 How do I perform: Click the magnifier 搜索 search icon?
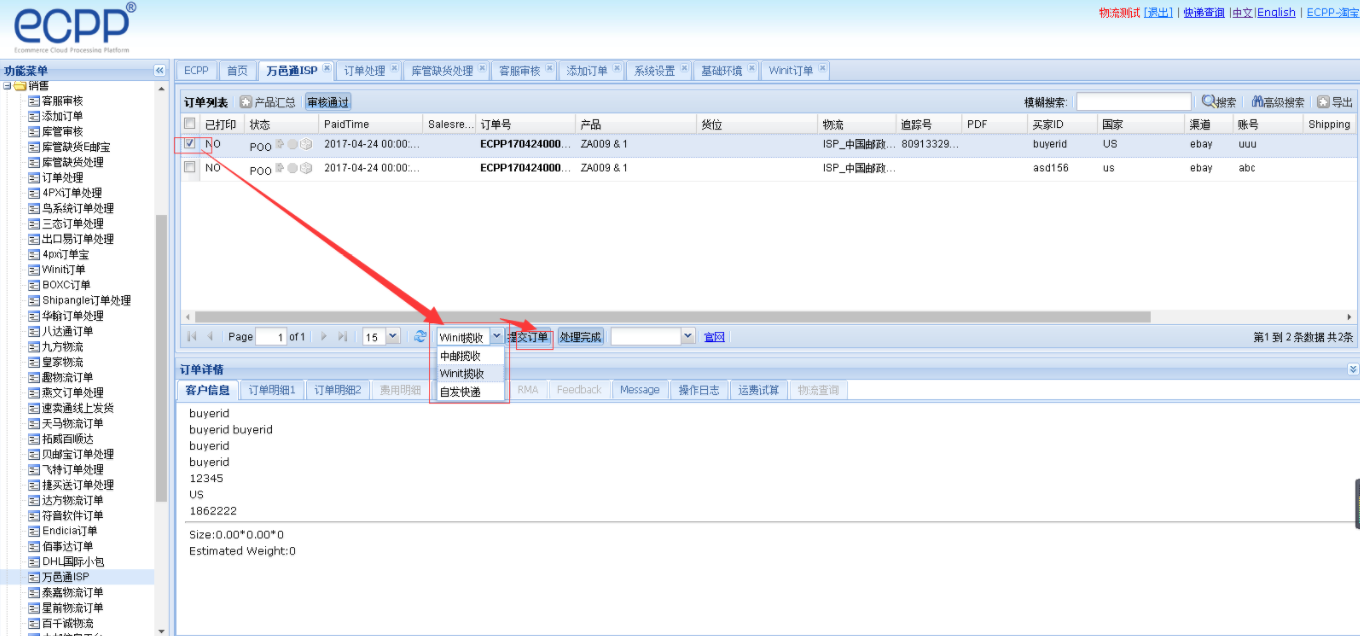tap(1209, 102)
